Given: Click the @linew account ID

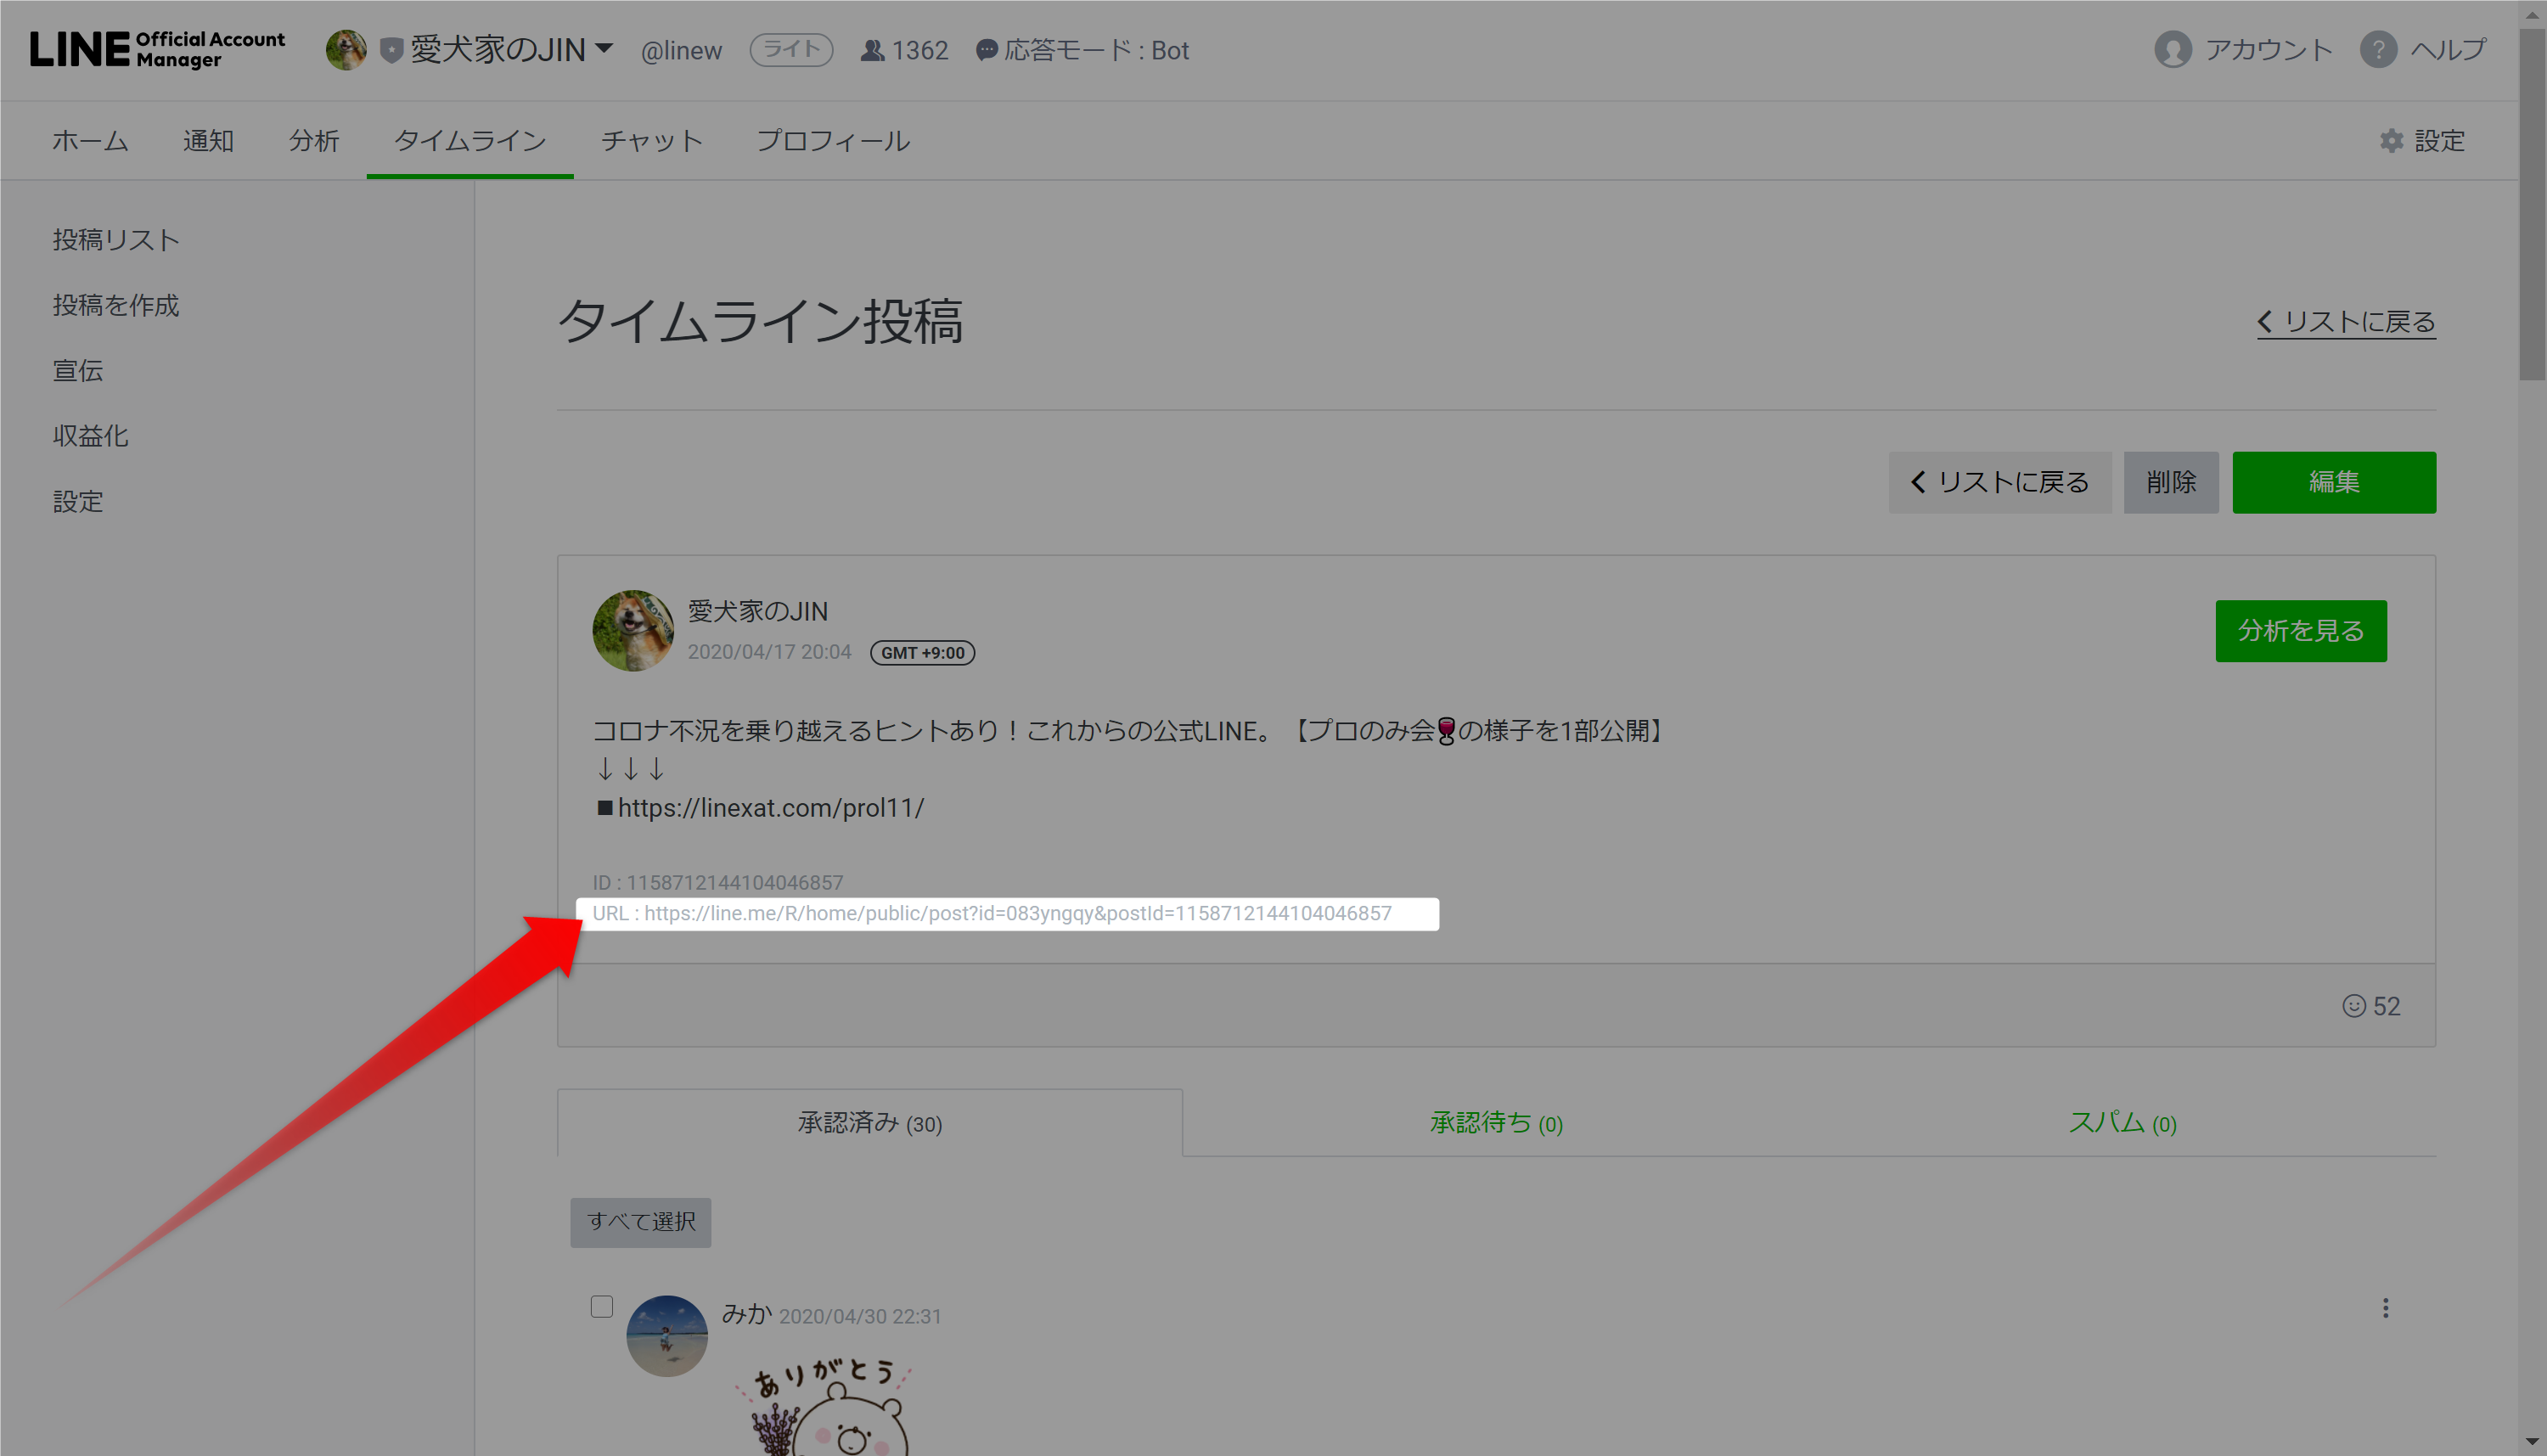Looking at the screenshot, I should click(681, 50).
